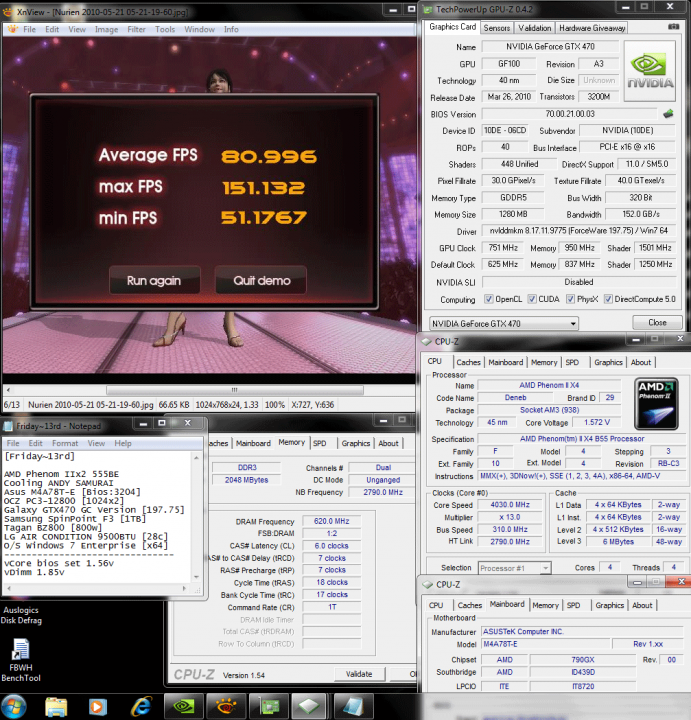This screenshot has width=691, height=720.
Task: Switch to Notepad taskbar button
Action: pyautogui.click(x=352, y=706)
